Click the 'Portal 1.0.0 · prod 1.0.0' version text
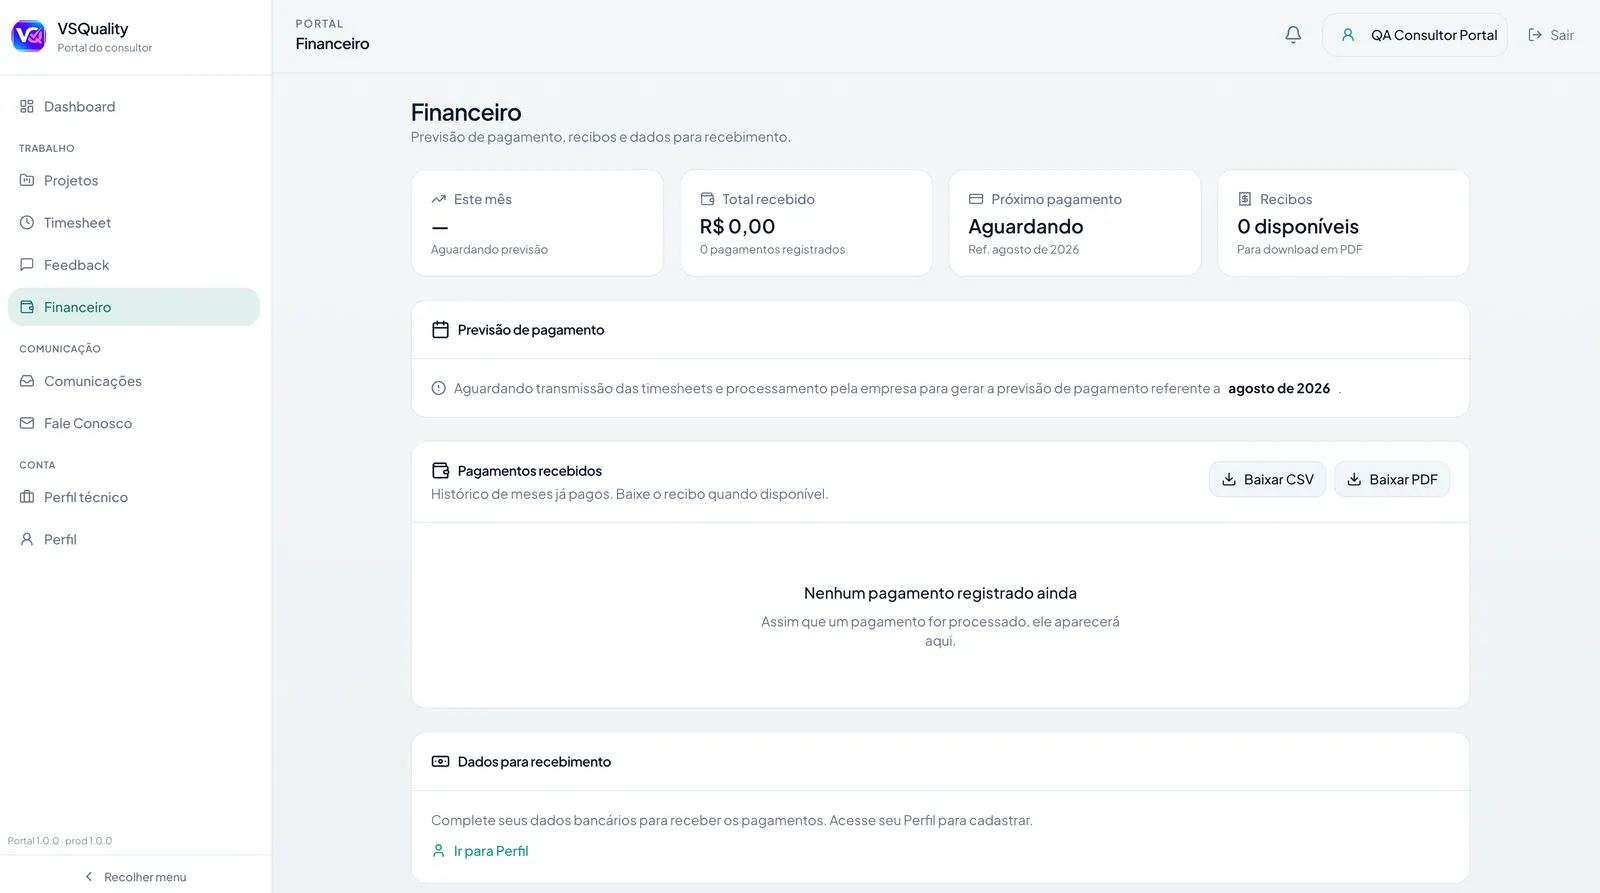Screen dimensions: 1600x893 [60, 841]
